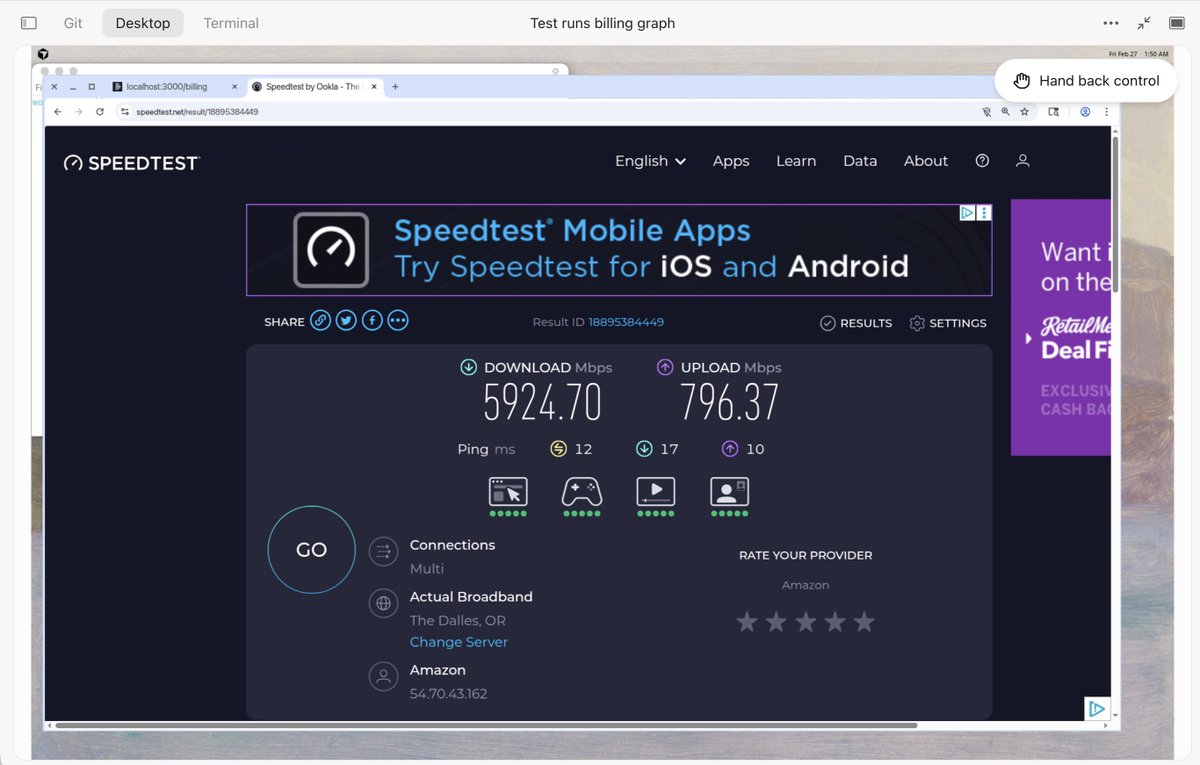The width and height of the screenshot is (1200, 765).
Task: Open the Learn menu item
Action: [796, 161]
